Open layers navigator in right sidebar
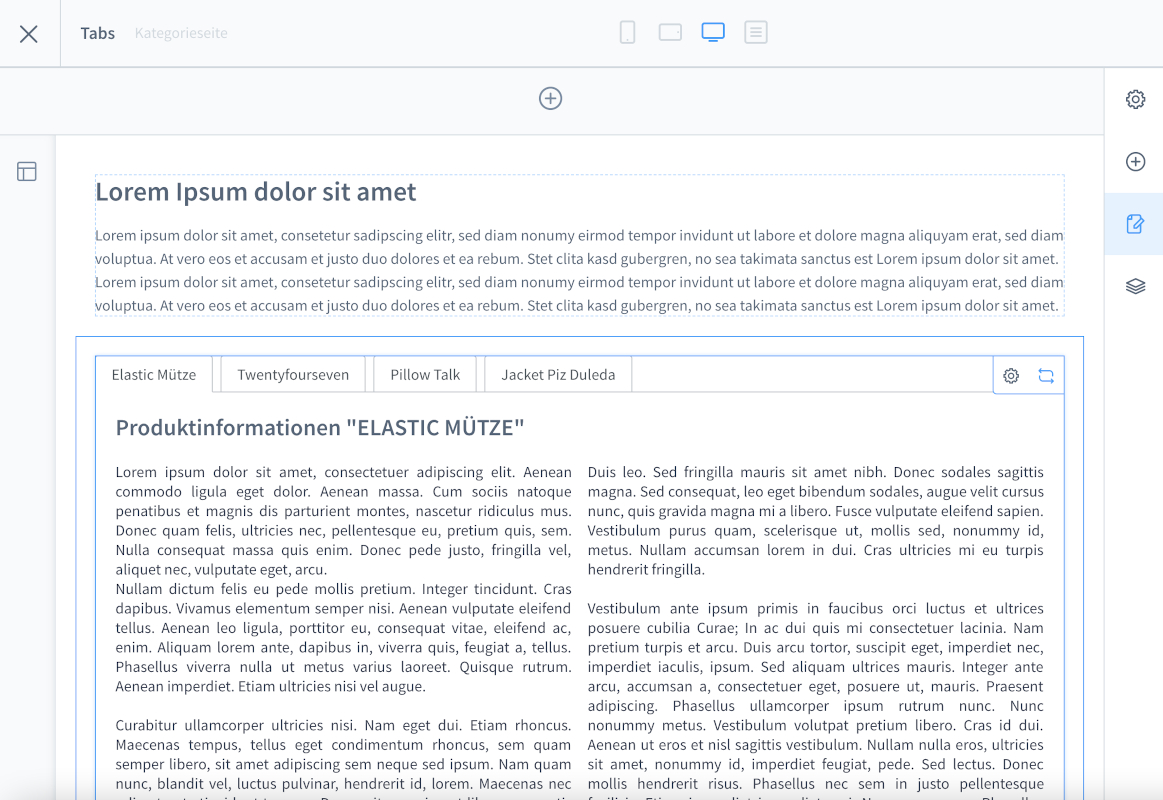1163x800 pixels. pos(1135,286)
